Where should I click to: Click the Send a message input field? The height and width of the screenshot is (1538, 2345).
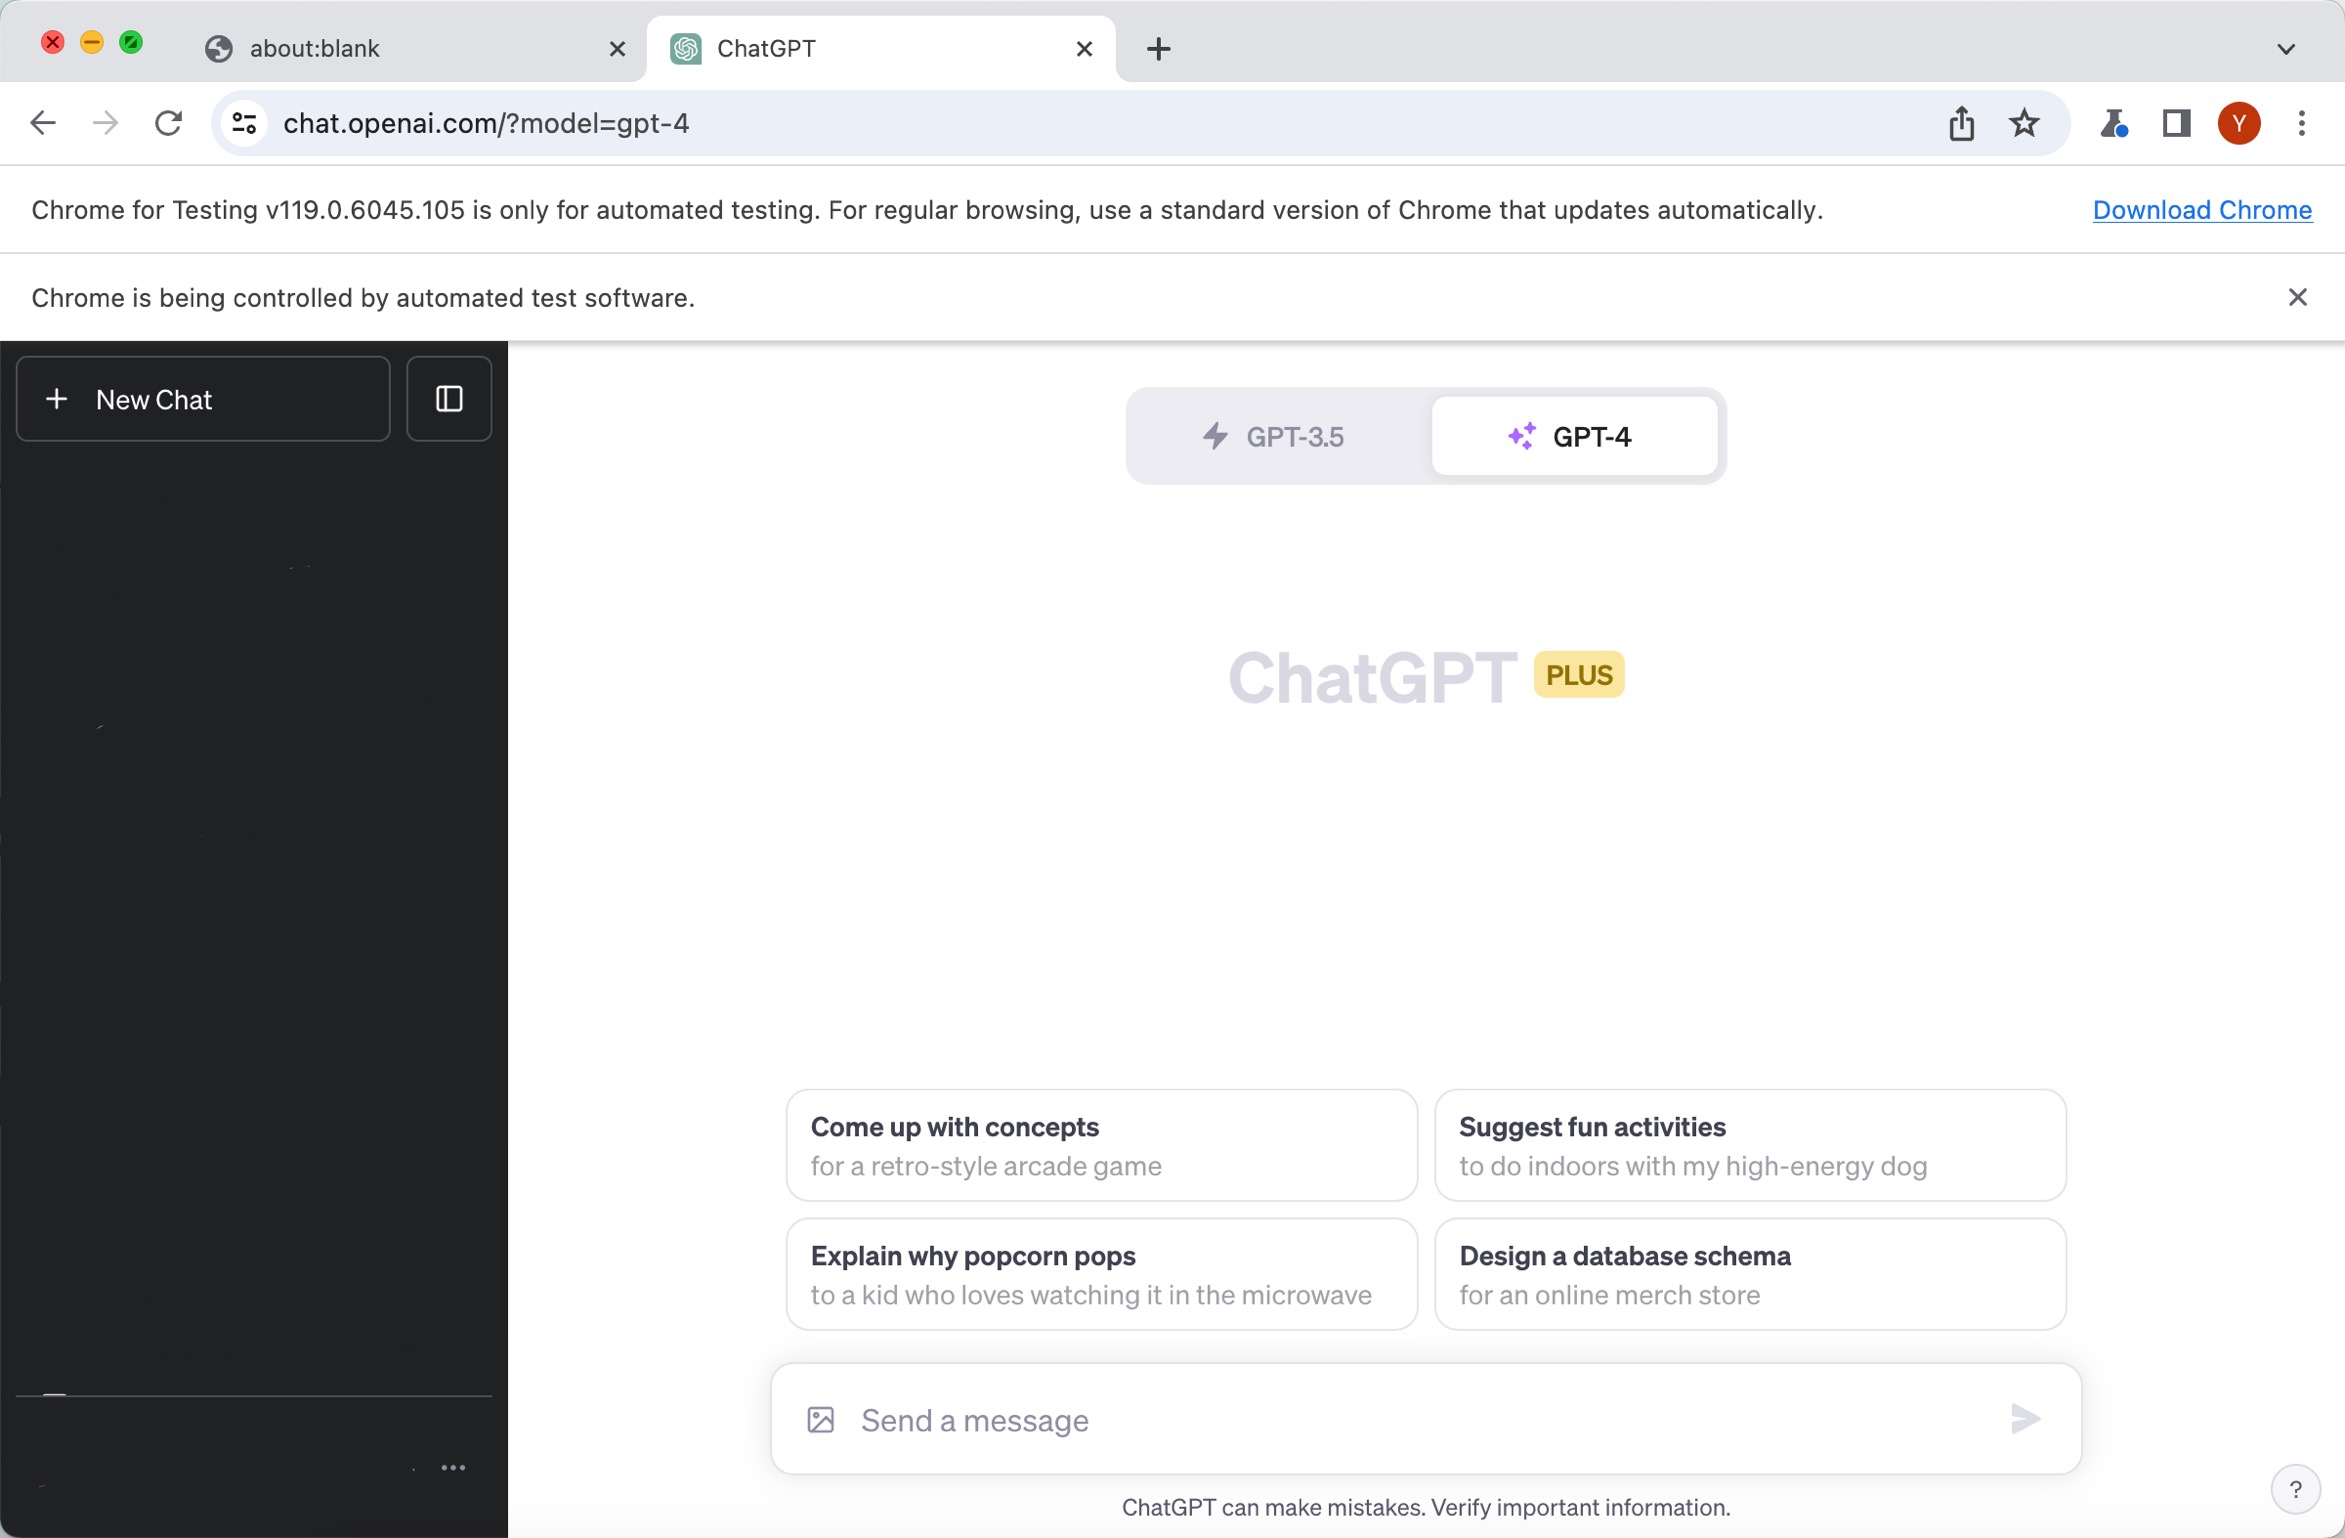(x=1425, y=1420)
